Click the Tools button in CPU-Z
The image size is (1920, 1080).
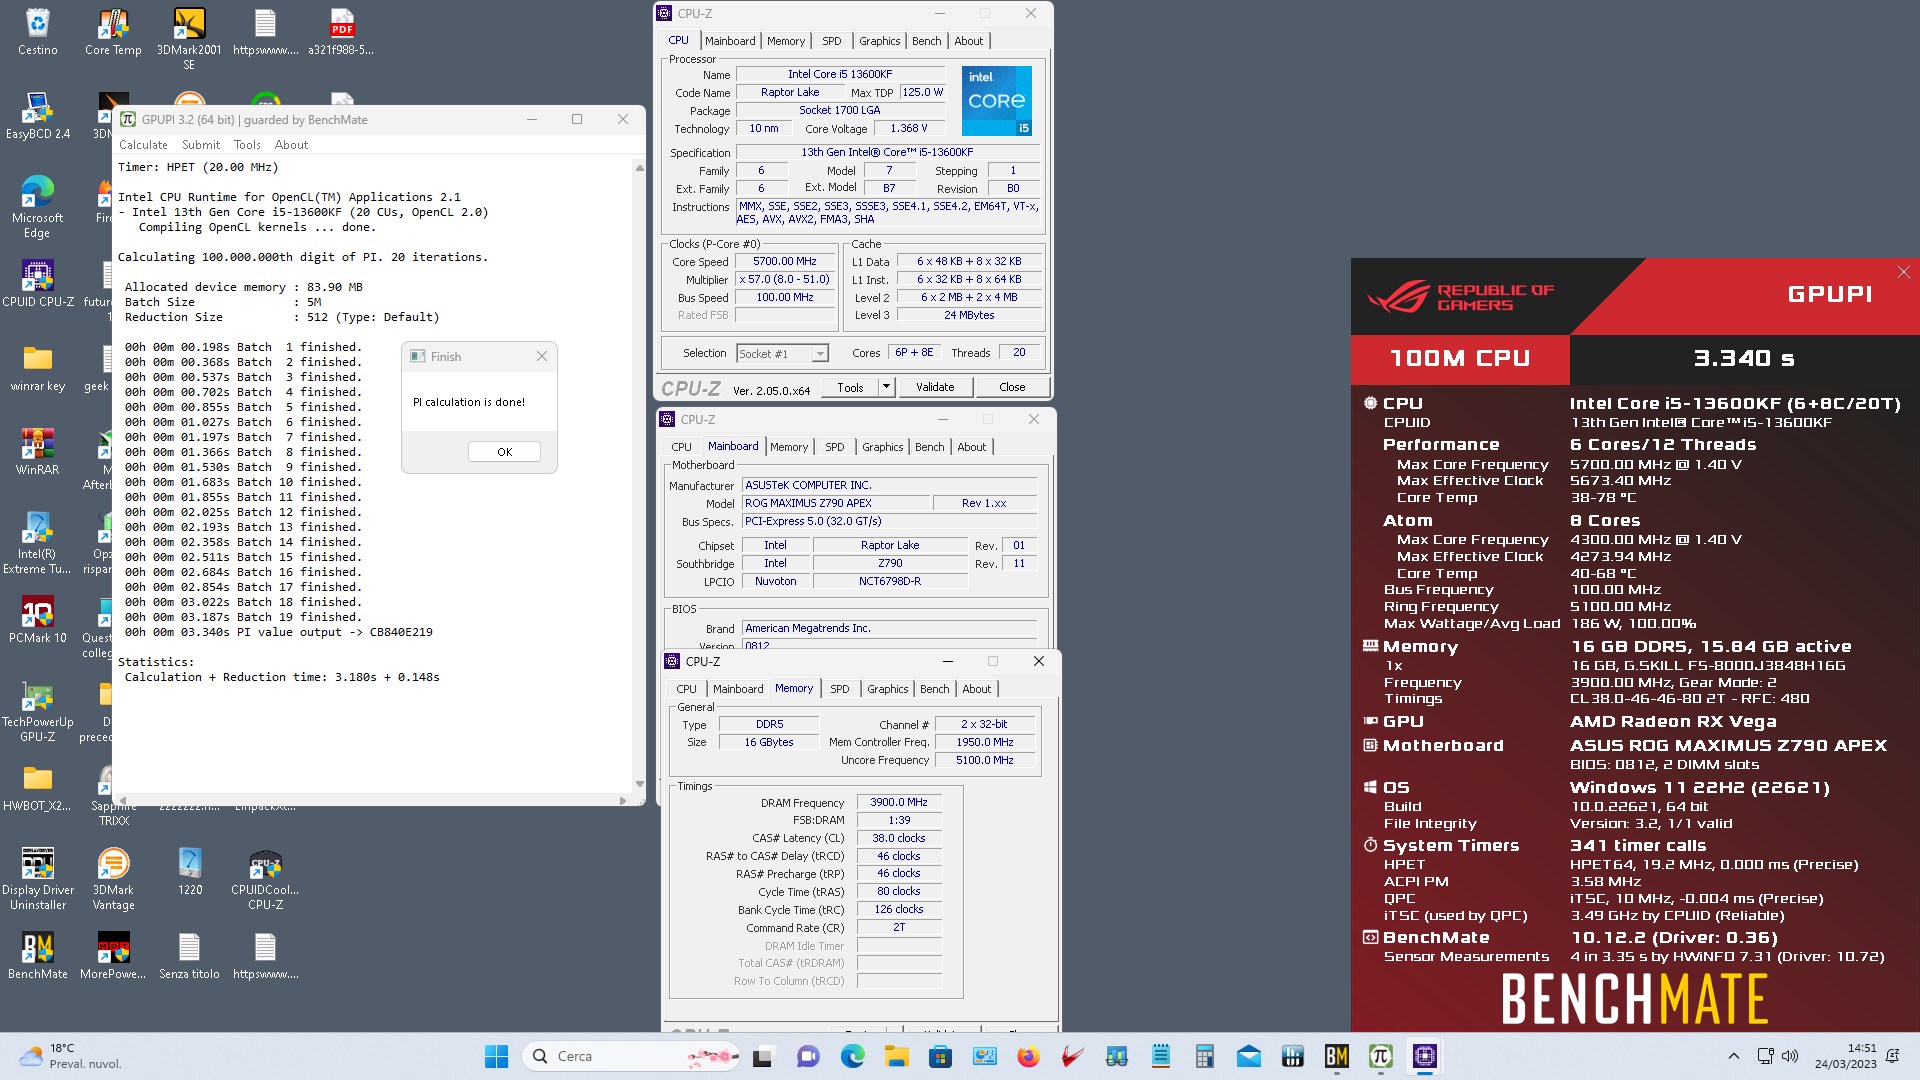click(x=850, y=387)
